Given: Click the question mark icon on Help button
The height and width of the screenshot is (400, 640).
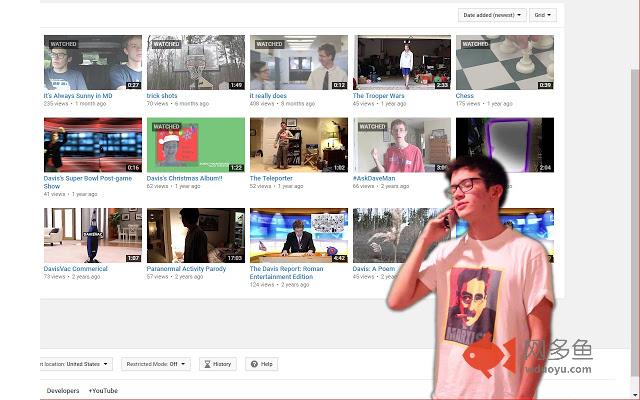Looking at the screenshot, I should pyautogui.click(x=254, y=364).
